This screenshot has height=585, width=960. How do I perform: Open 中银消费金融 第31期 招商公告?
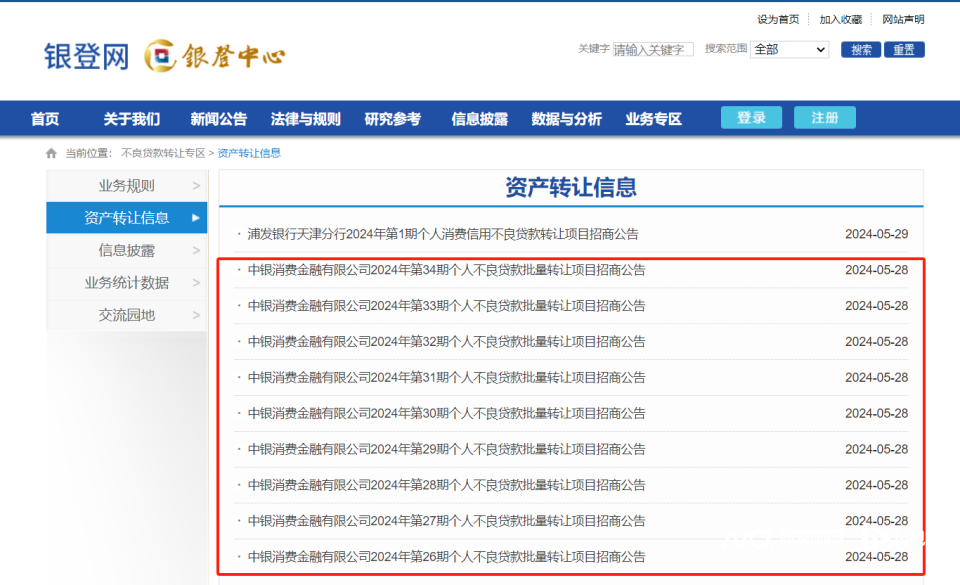click(446, 378)
